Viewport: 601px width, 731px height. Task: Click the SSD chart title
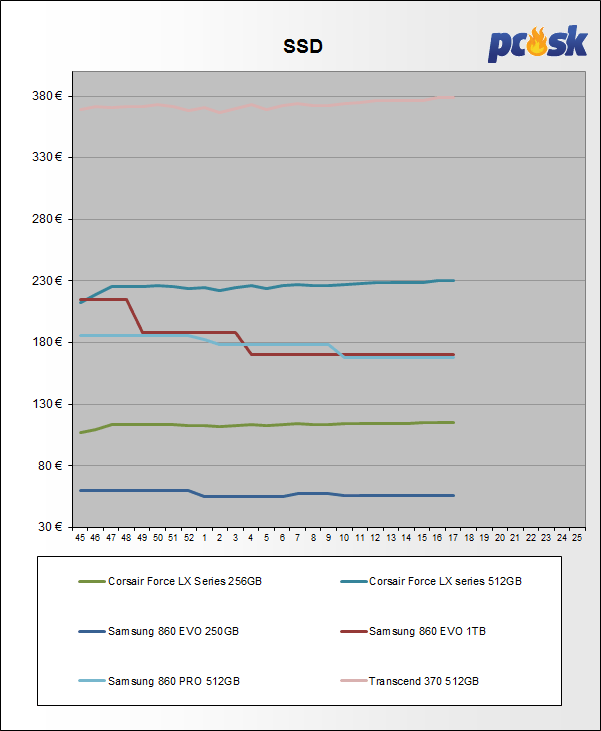click(303, 46)
